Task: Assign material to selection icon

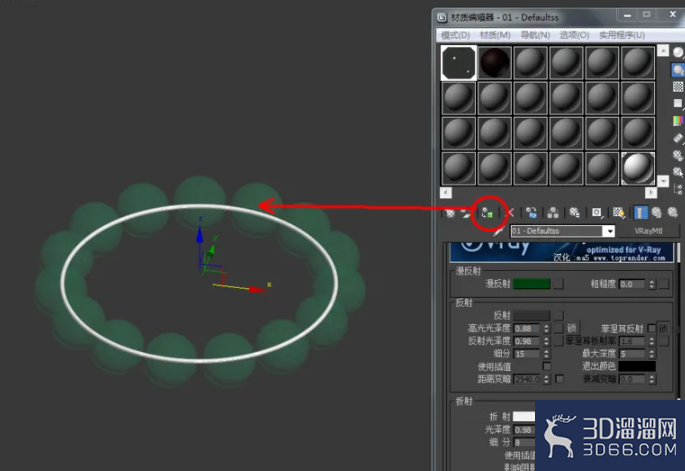Action: (488, 213)
